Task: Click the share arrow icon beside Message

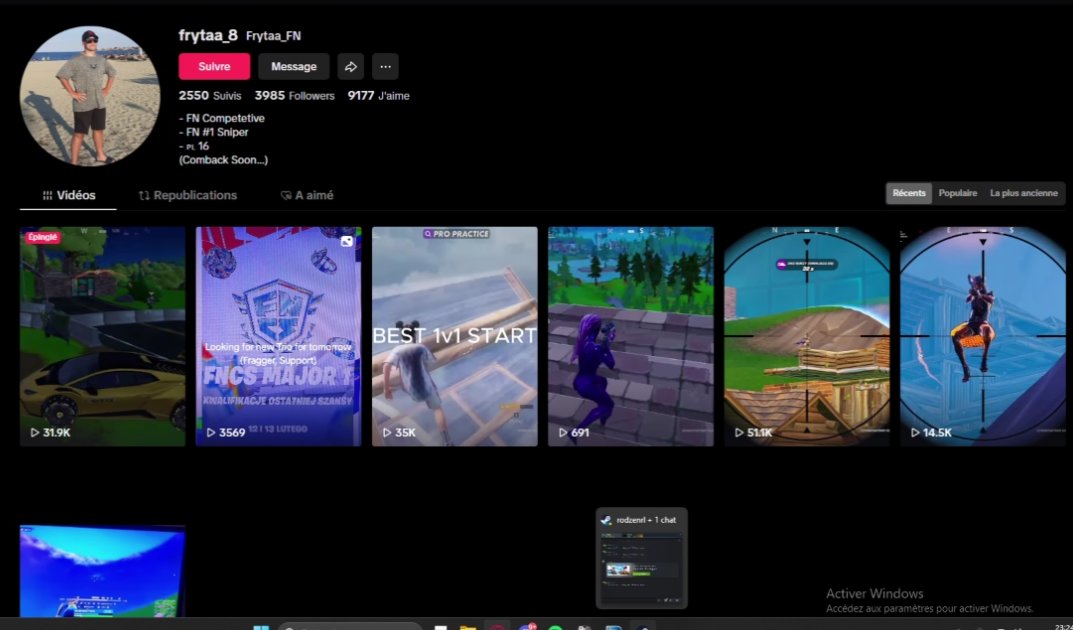Action: point(350,66)
